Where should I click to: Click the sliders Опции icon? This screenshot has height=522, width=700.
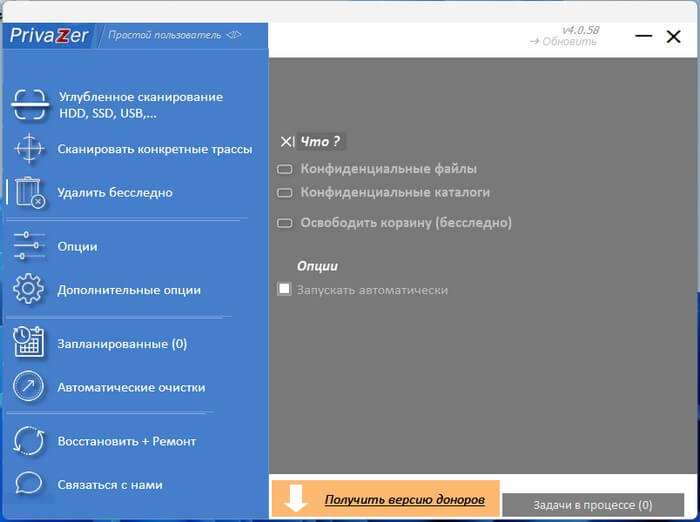[29, 246]
